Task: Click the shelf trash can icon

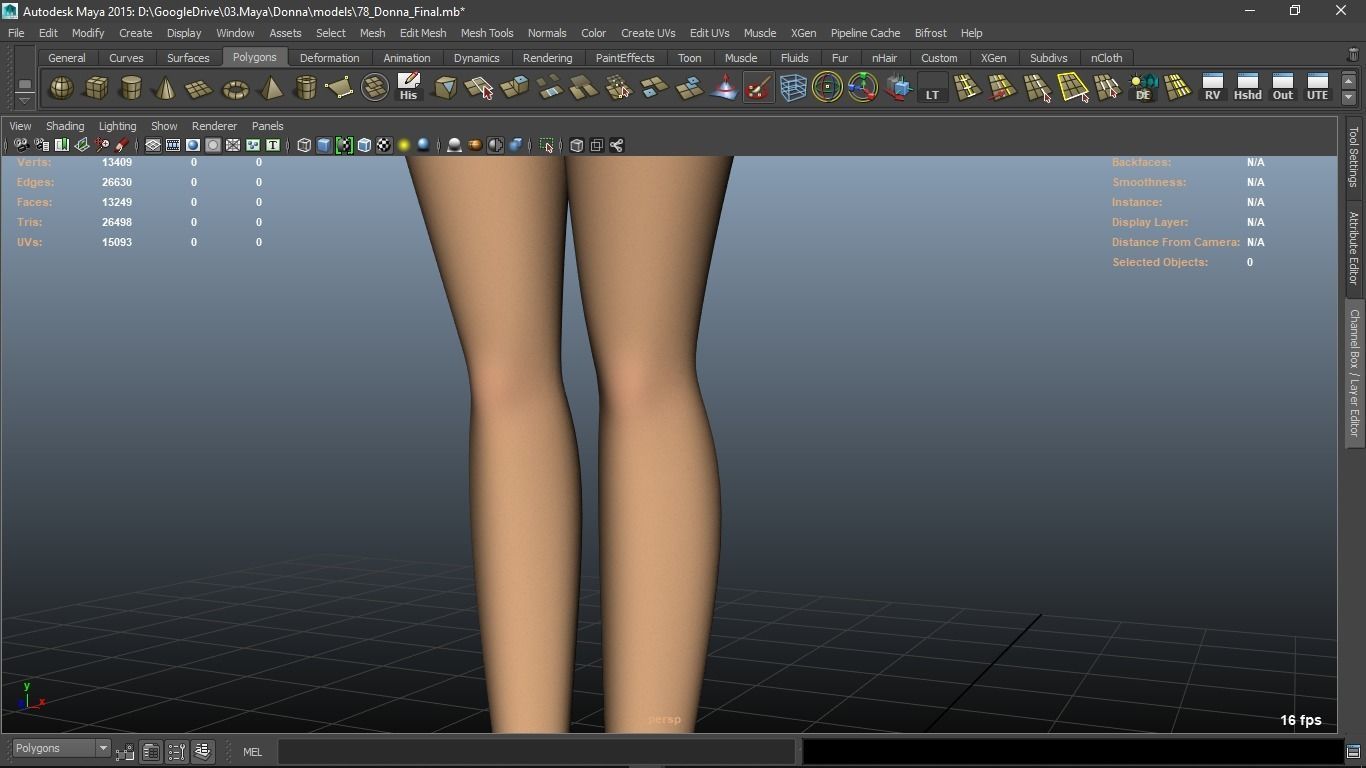Action: [1354, 56]
